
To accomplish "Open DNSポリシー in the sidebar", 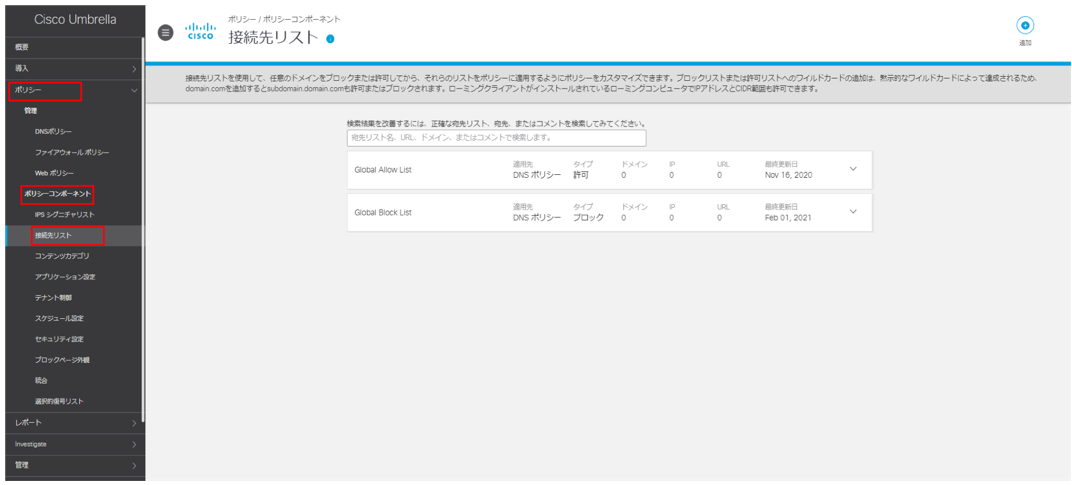I will (x=53, y=131).
